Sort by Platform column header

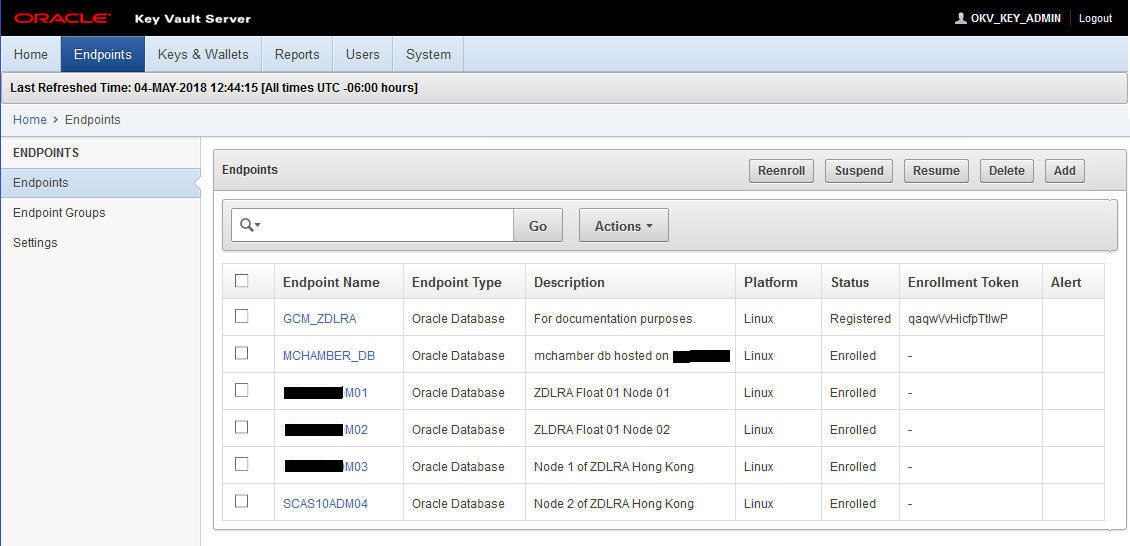(x=770, y=282)
